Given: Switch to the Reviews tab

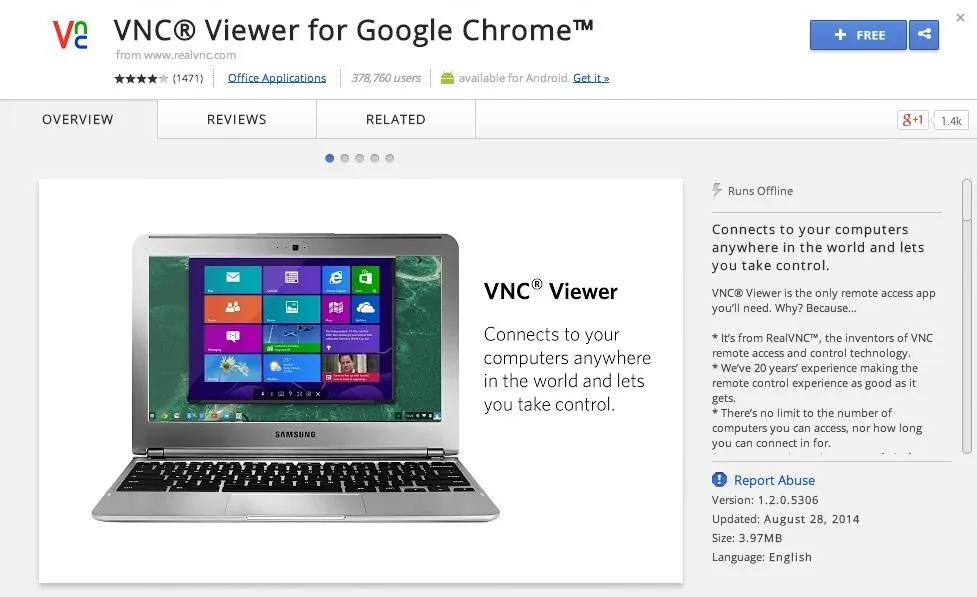Looking at the screenshot, I should (x=237, y=119).
